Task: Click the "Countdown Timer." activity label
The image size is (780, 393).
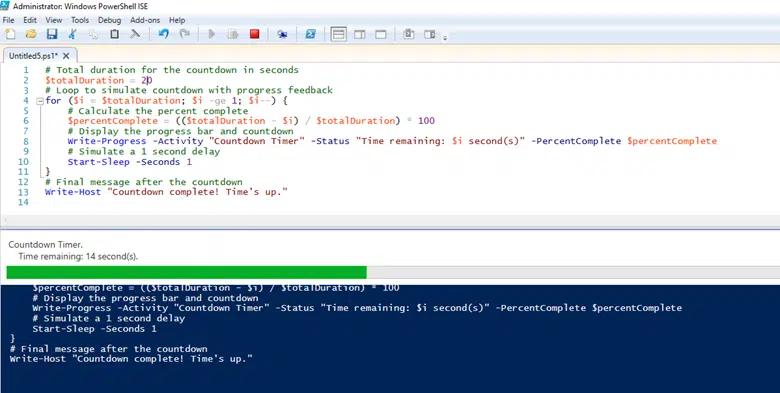Action: (x=45, y=245)
